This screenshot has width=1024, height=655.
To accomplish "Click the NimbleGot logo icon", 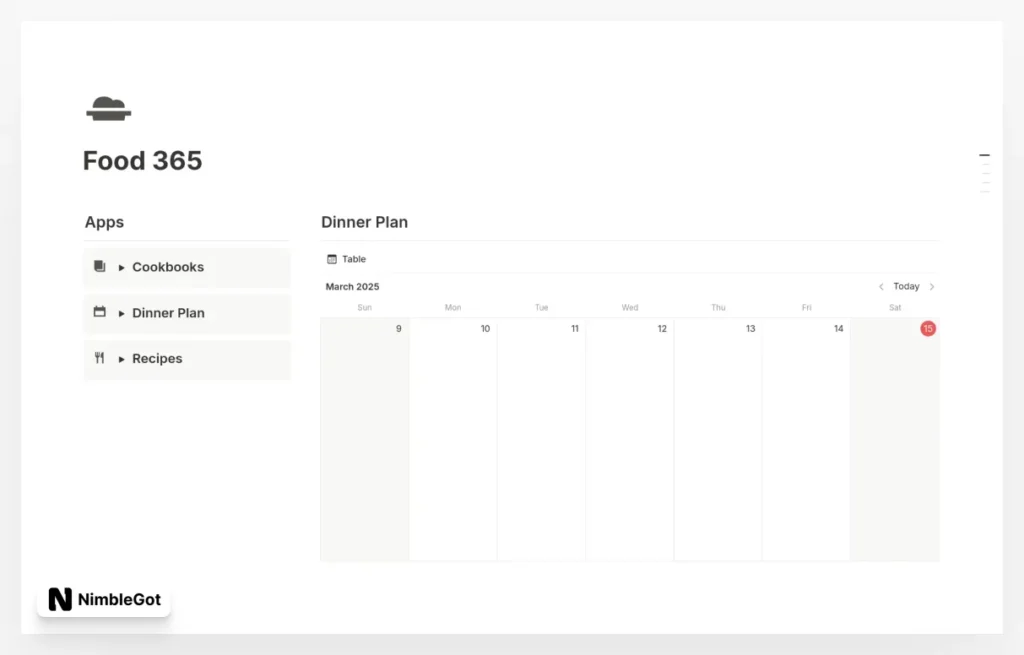I will coord(60,599).
